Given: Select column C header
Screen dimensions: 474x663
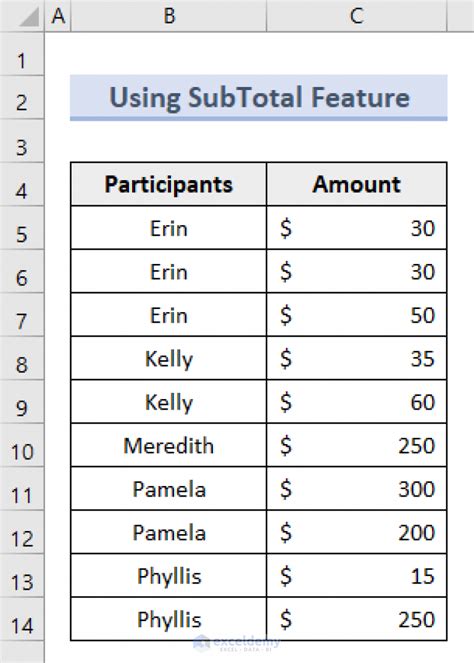Looking at the screenshot, I should coord(356,16).
